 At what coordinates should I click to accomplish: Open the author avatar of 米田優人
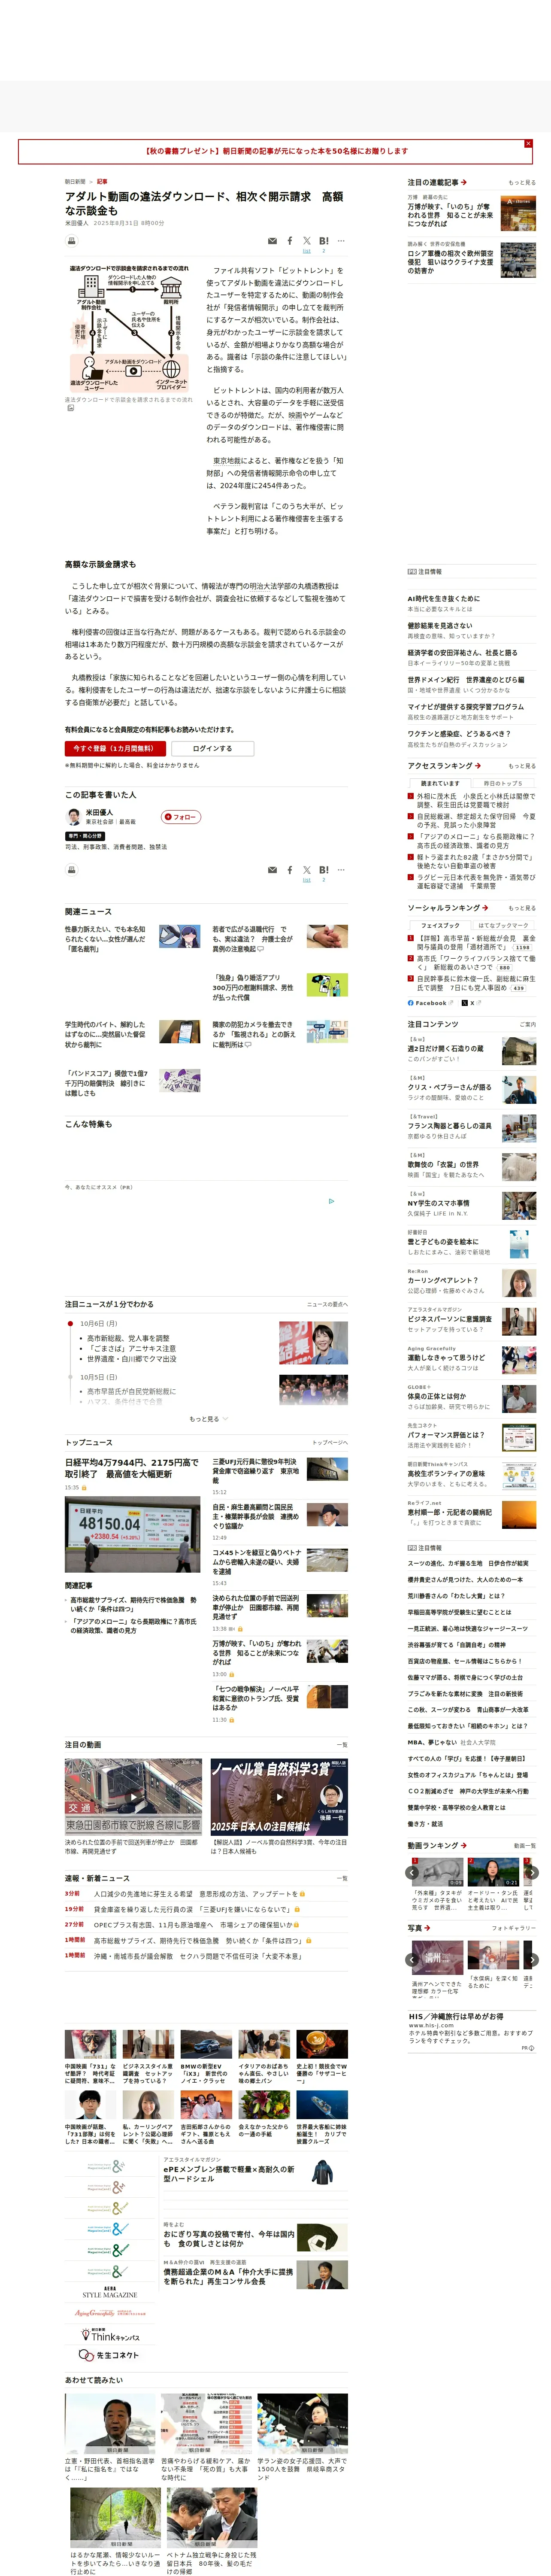74,817
